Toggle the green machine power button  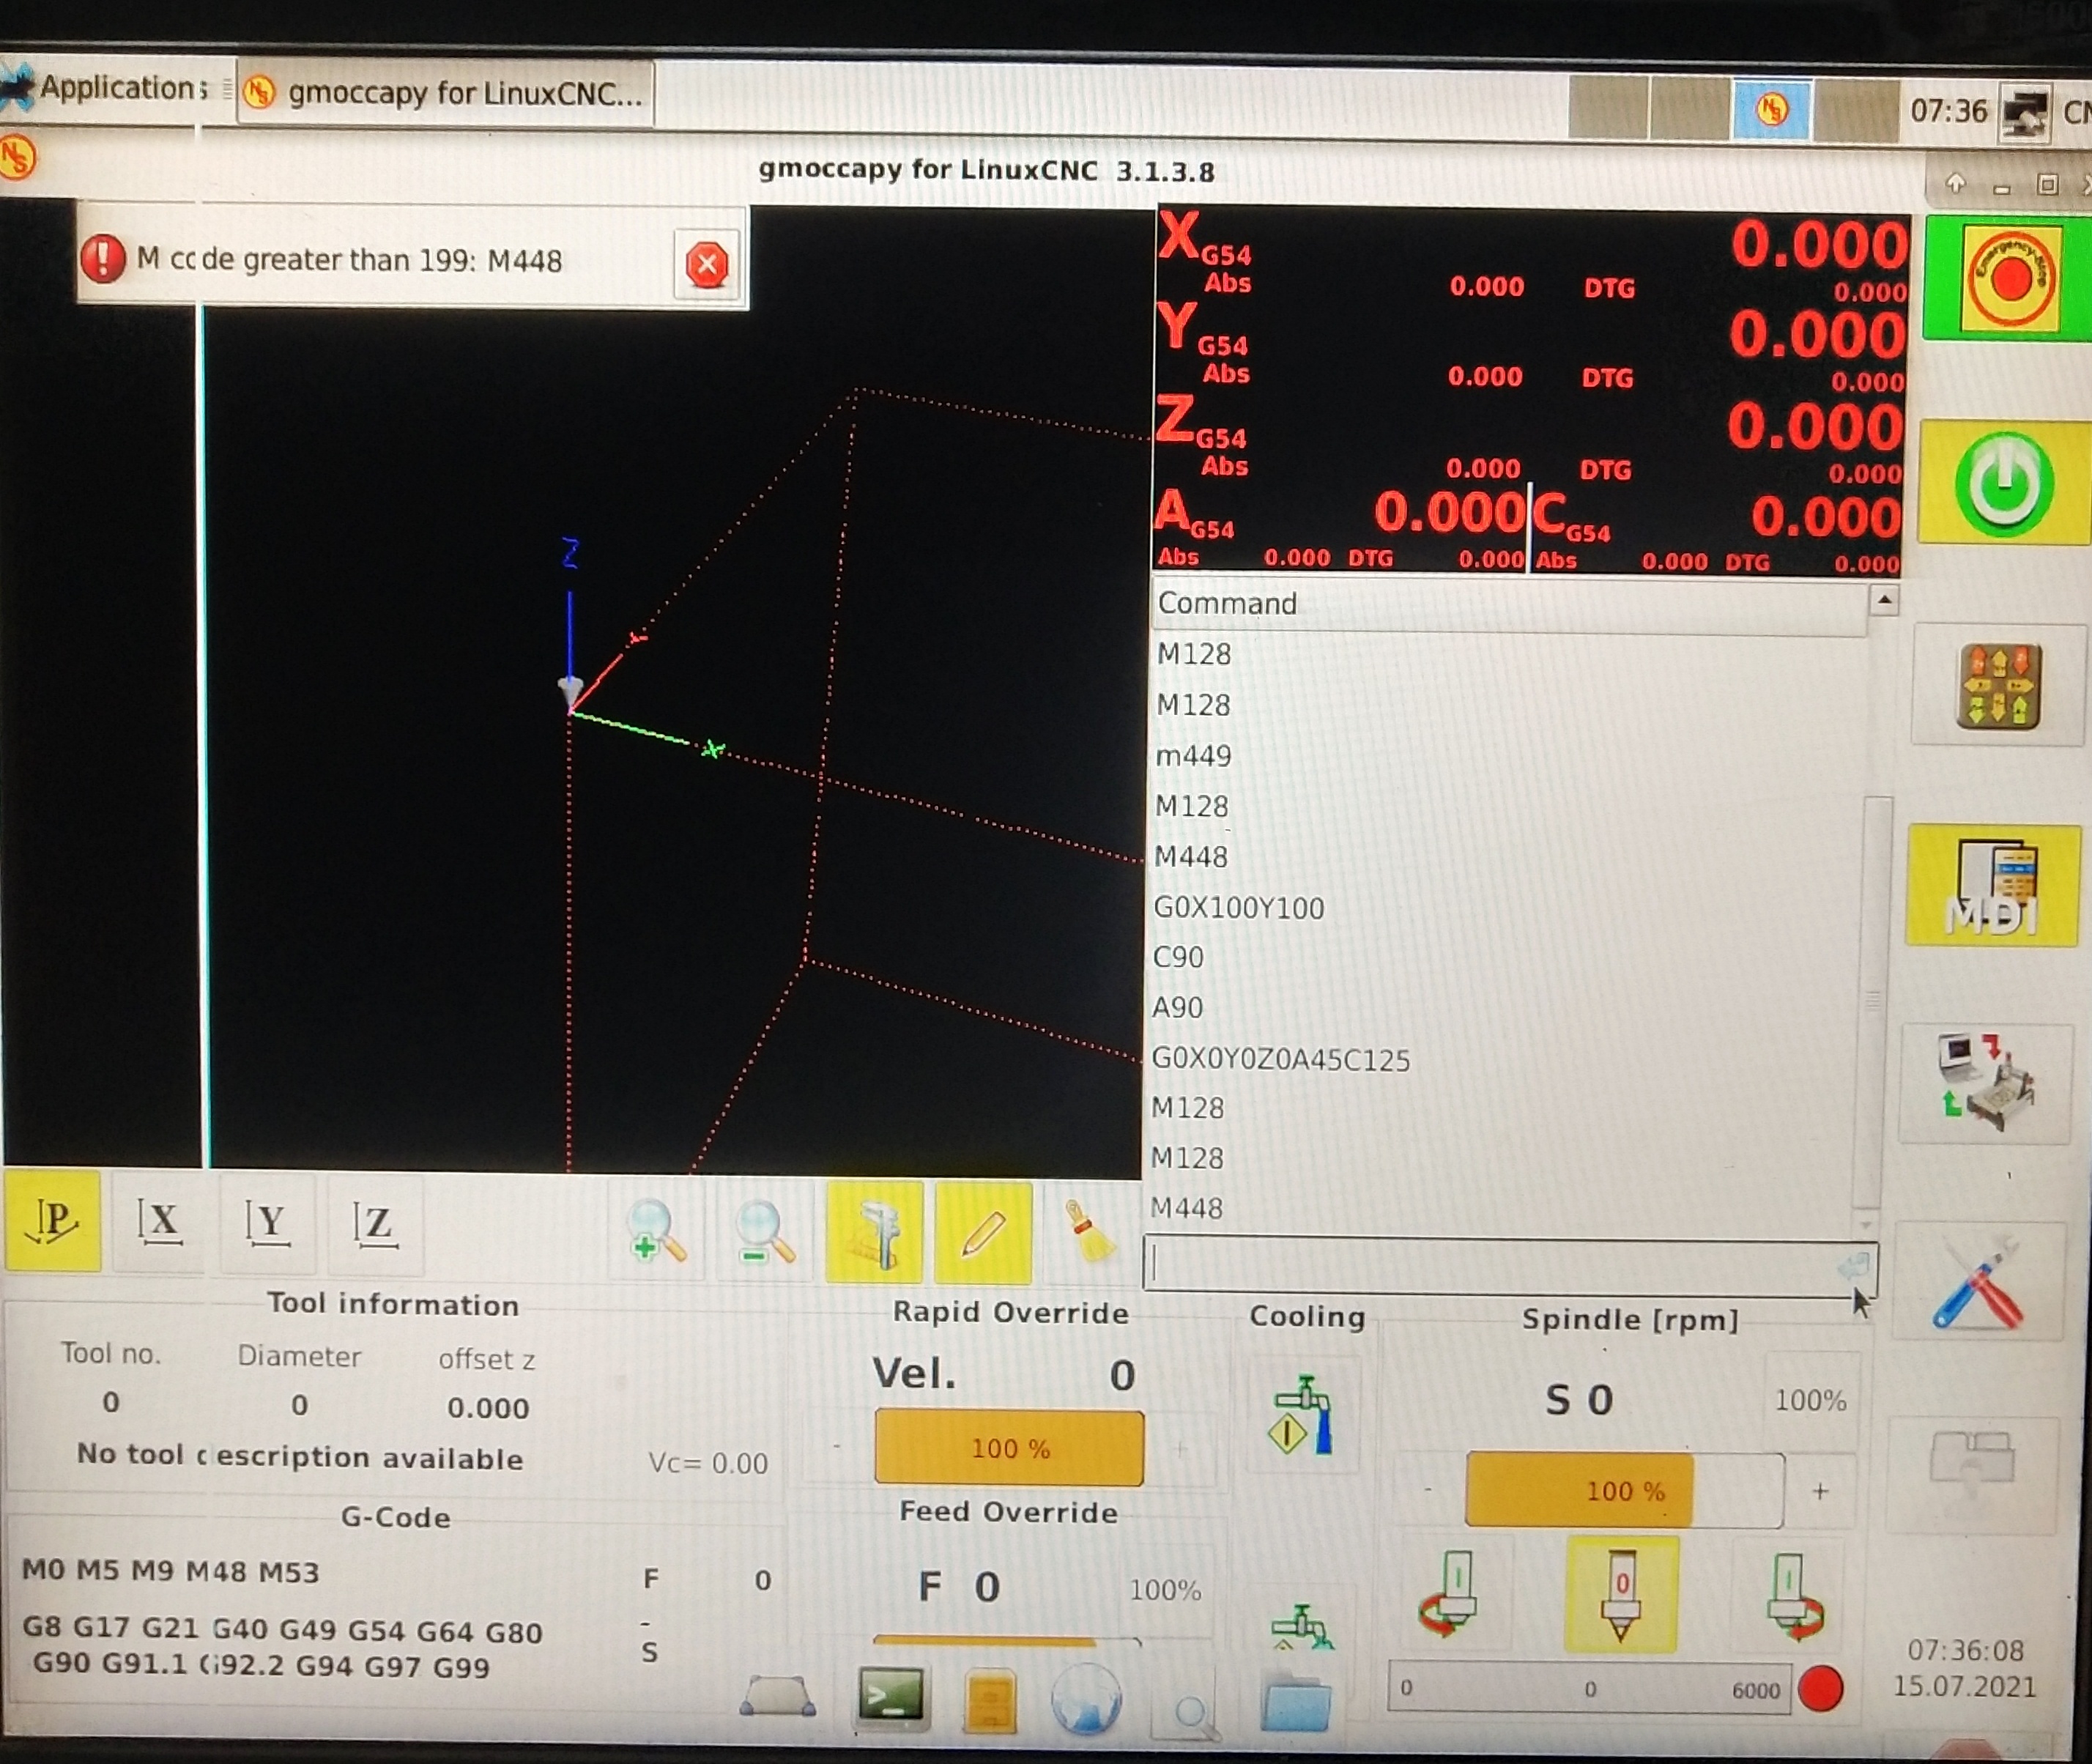pyautogui.click(x=2005, y=484)
